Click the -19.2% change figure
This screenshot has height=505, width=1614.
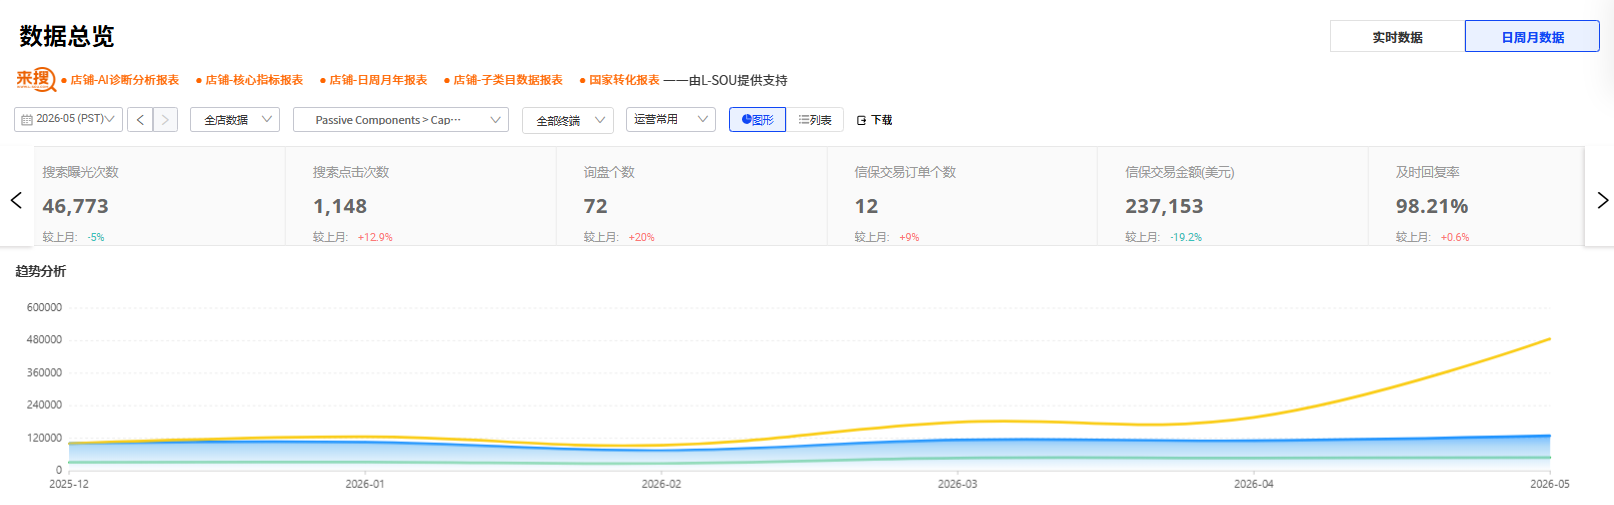click(1186, 238)
